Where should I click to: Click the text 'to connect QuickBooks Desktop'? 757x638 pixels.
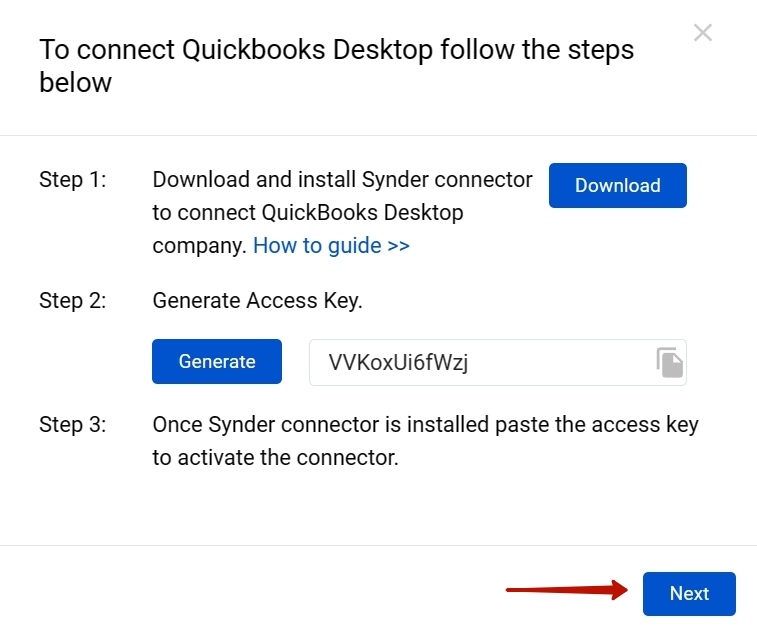point(307,213)
